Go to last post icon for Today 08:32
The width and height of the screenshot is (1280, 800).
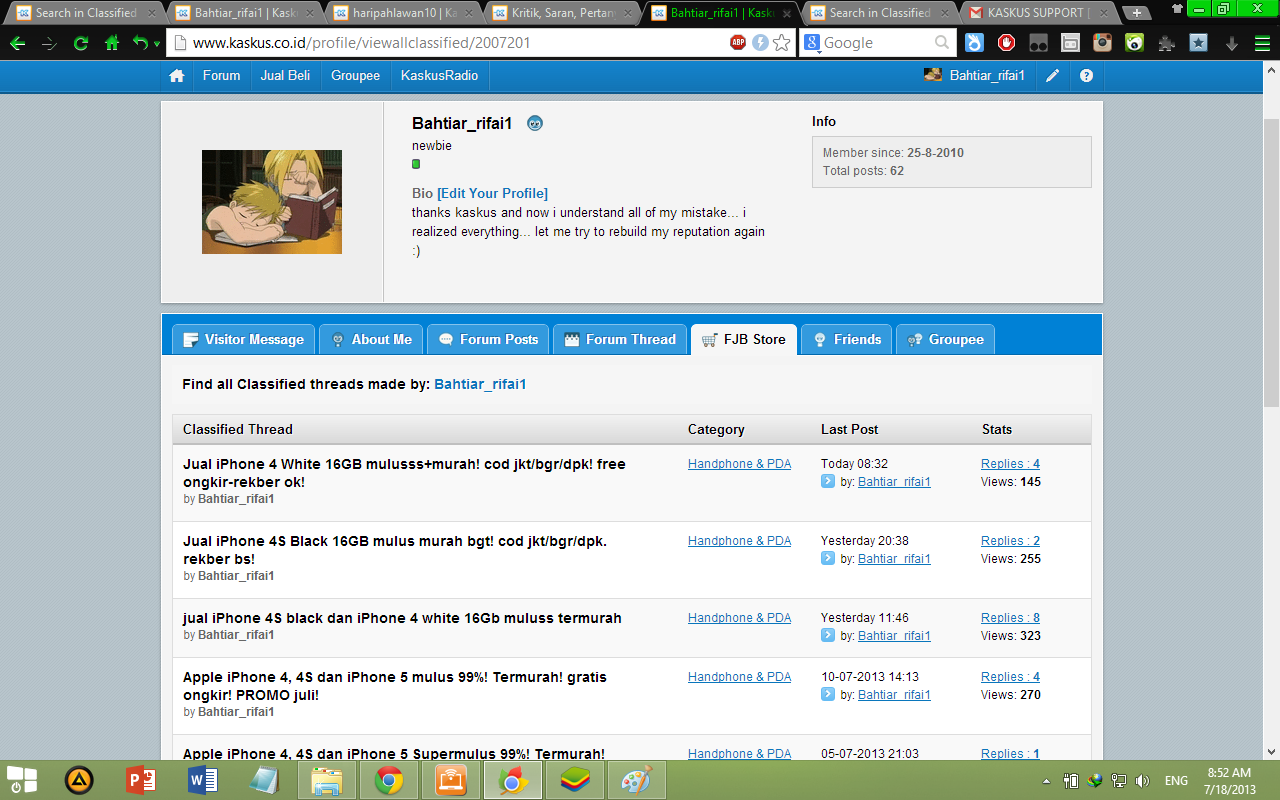(828, 481)
